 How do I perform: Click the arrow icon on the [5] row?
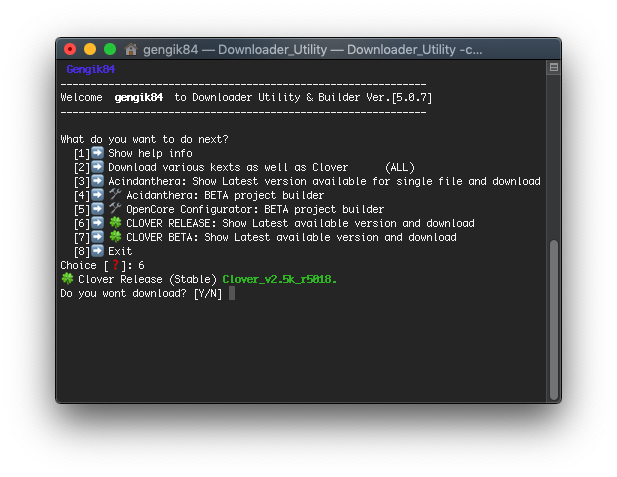point(98,209)
